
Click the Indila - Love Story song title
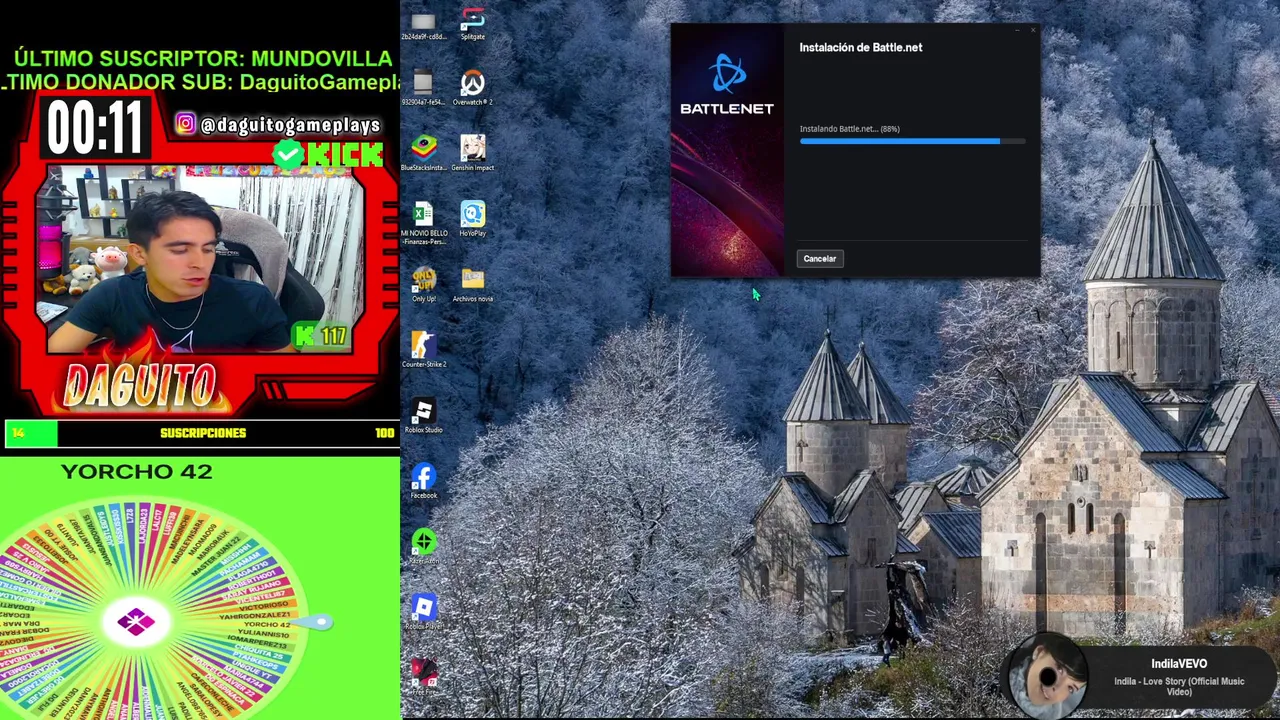1179,686
